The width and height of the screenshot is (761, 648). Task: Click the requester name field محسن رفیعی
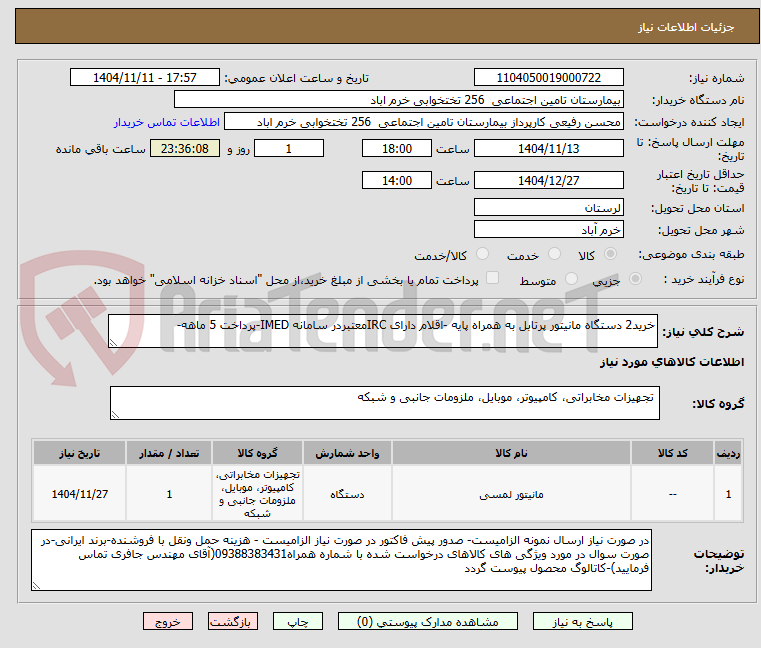click(x=424, y=121)
